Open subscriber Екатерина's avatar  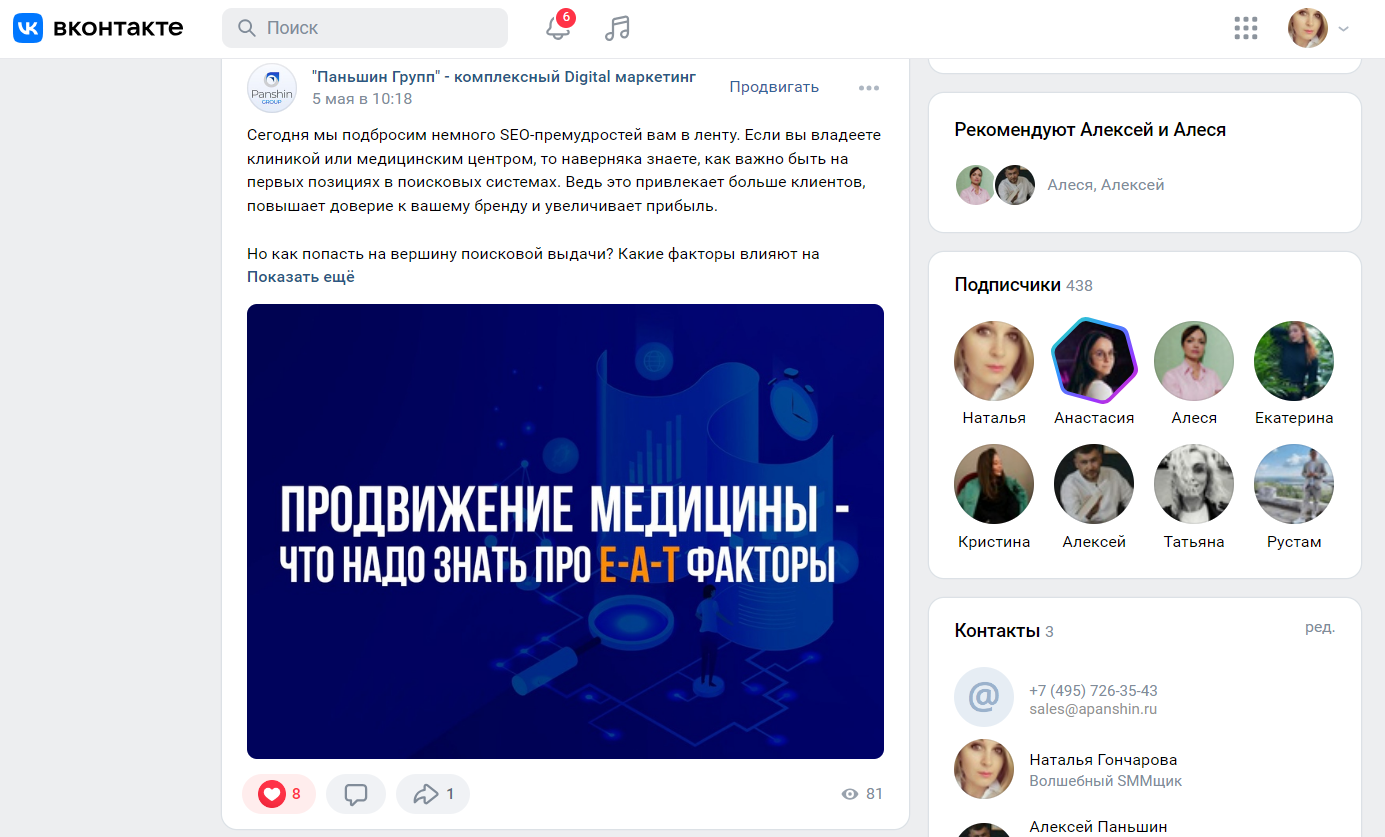pyautogui.click(x=1294, y=361)
